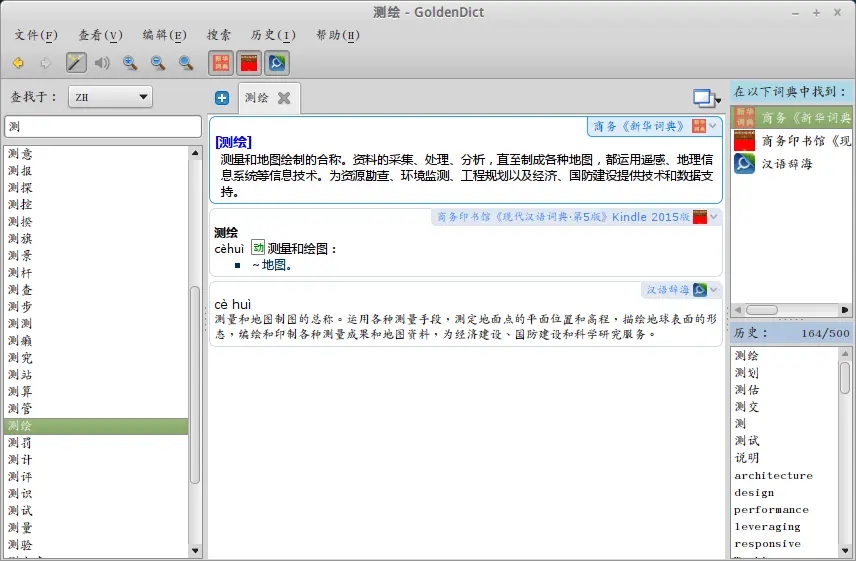Open the 帮助(H) menu
Screen dimensions: 856x561
(338, 35)
